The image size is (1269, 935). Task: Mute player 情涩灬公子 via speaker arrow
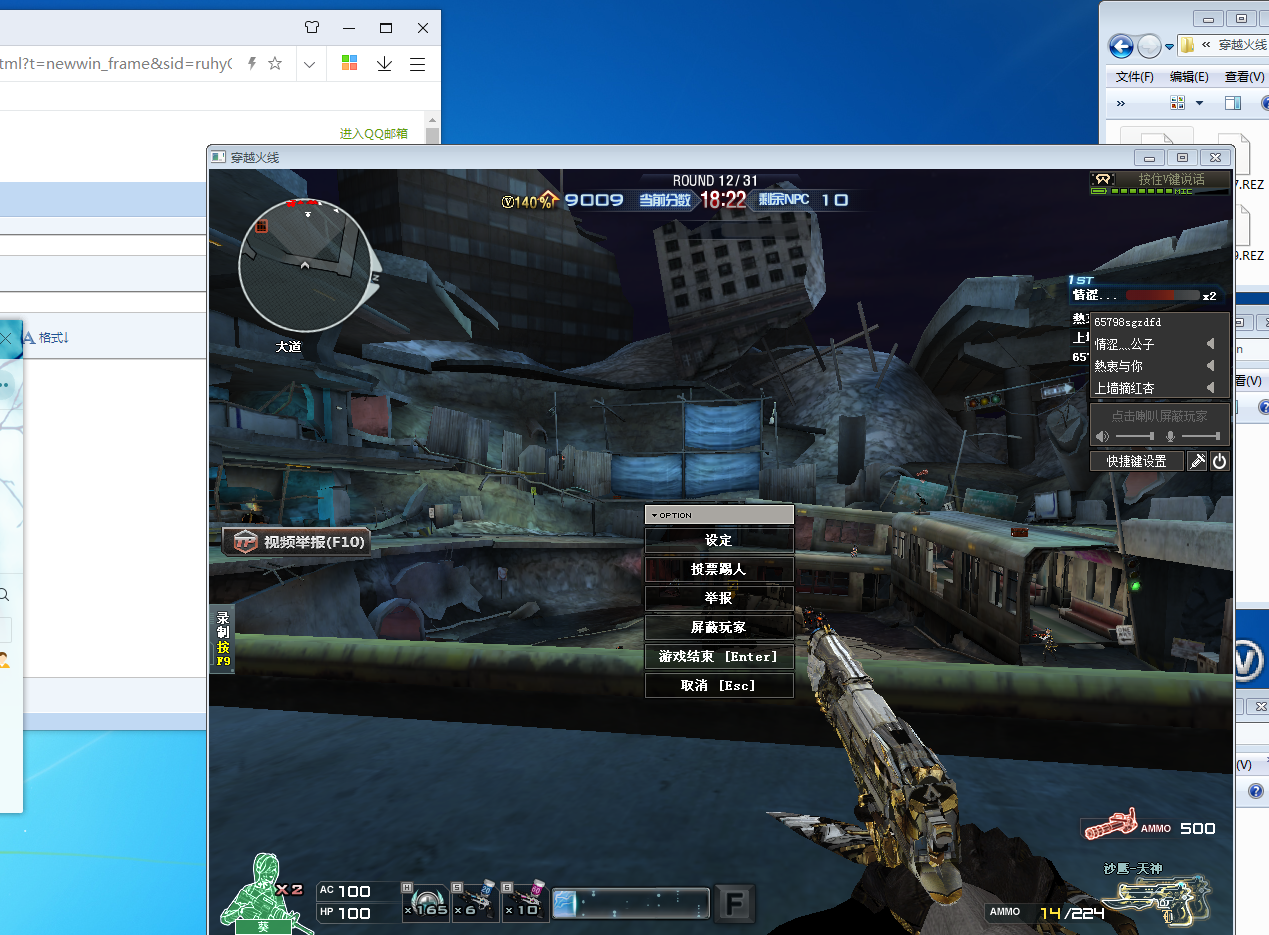click(x=1210, y=344)
